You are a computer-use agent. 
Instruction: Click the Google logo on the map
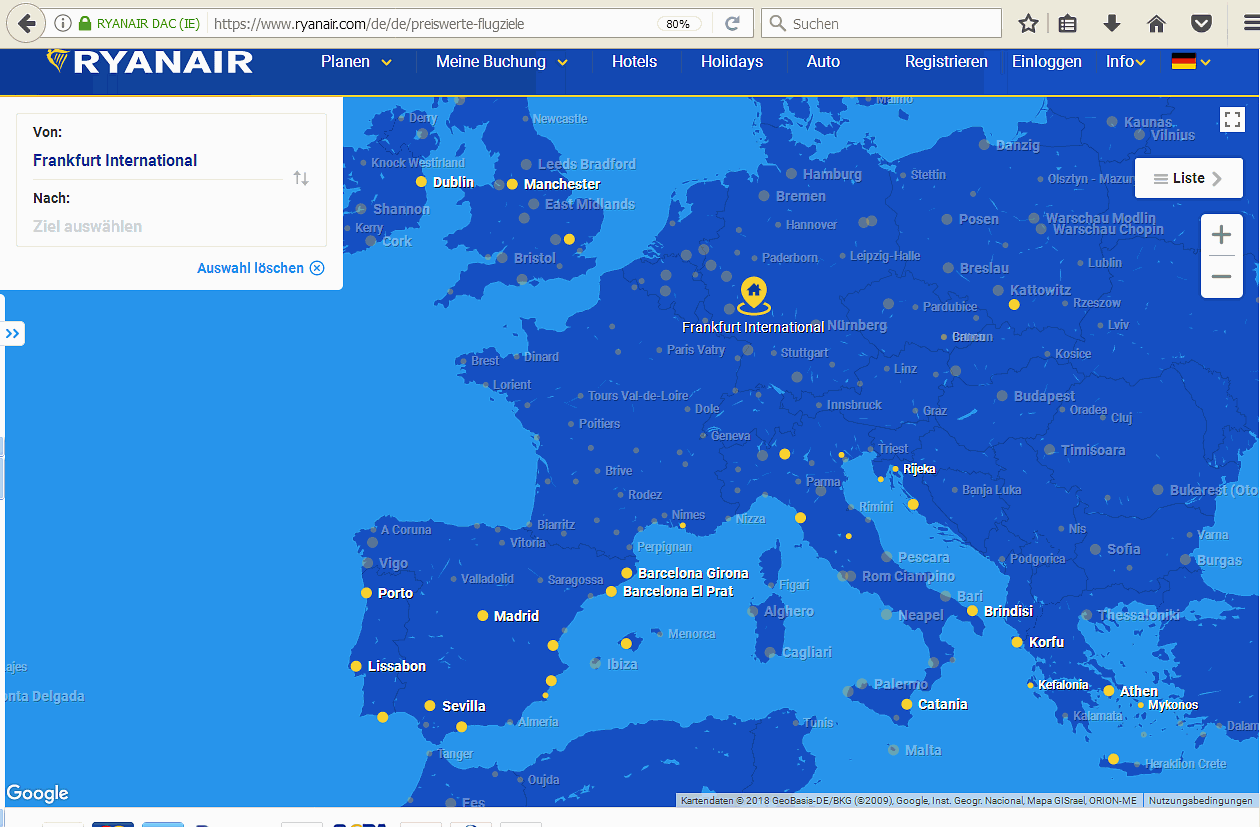pos(38,794)
